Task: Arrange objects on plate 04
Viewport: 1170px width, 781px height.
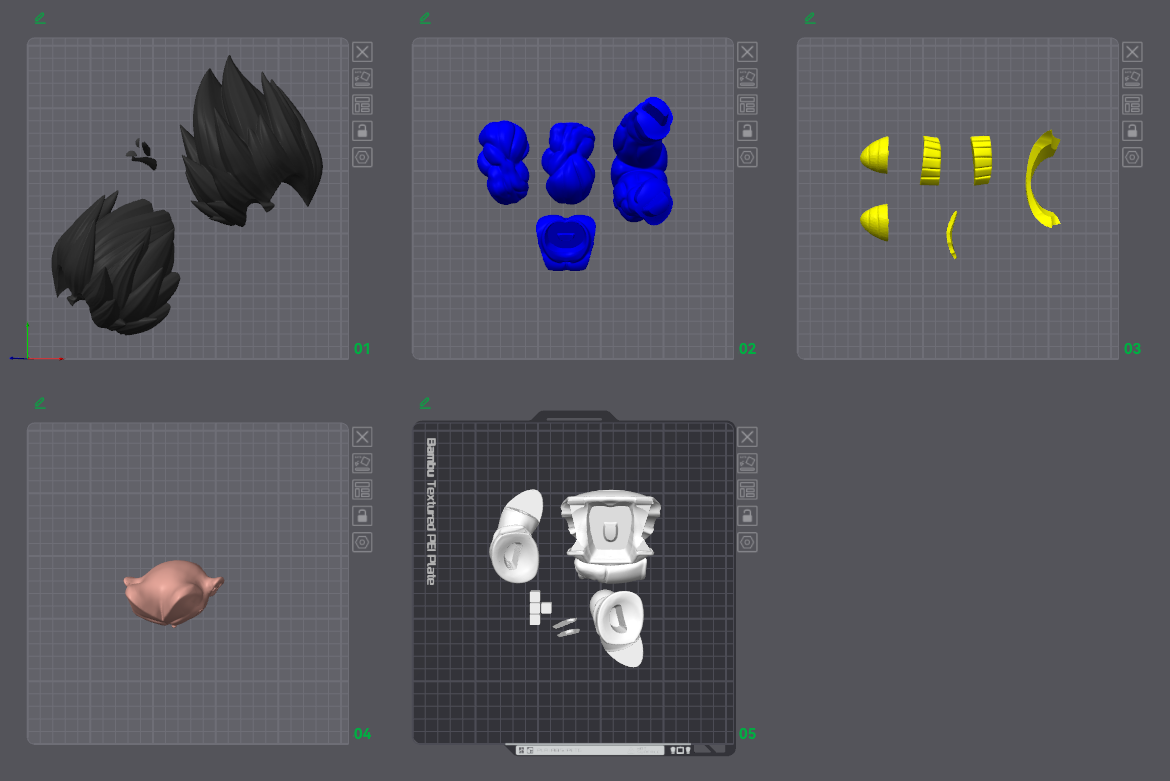Action: point(362,489)
